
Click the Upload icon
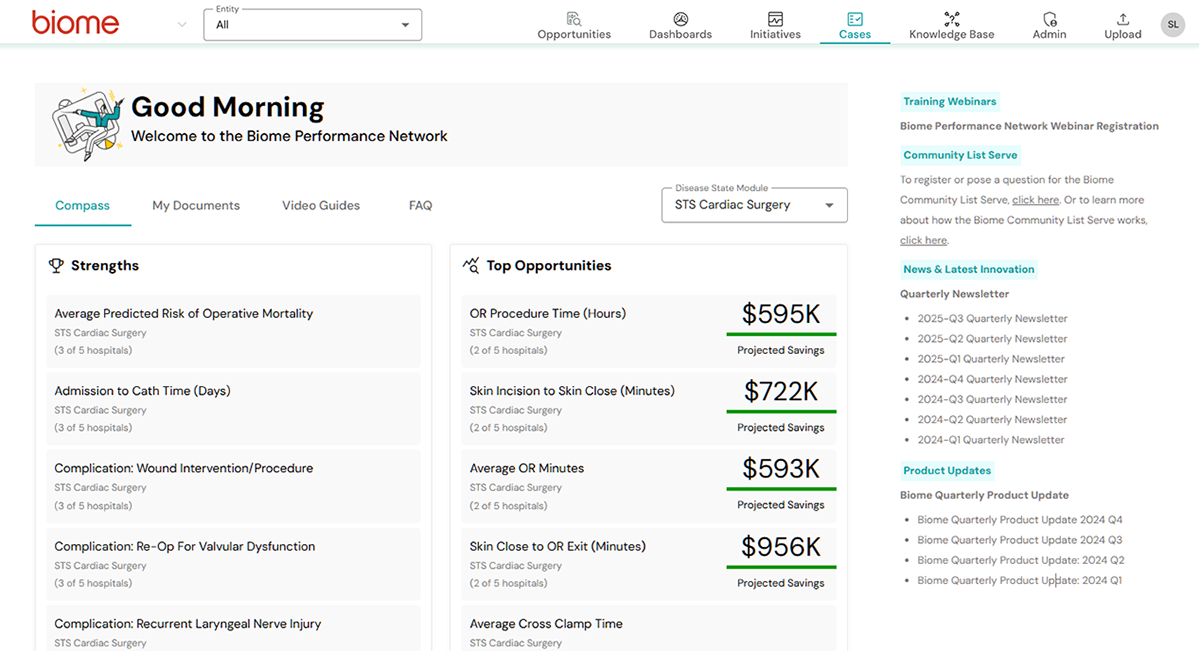(1122, 19)
